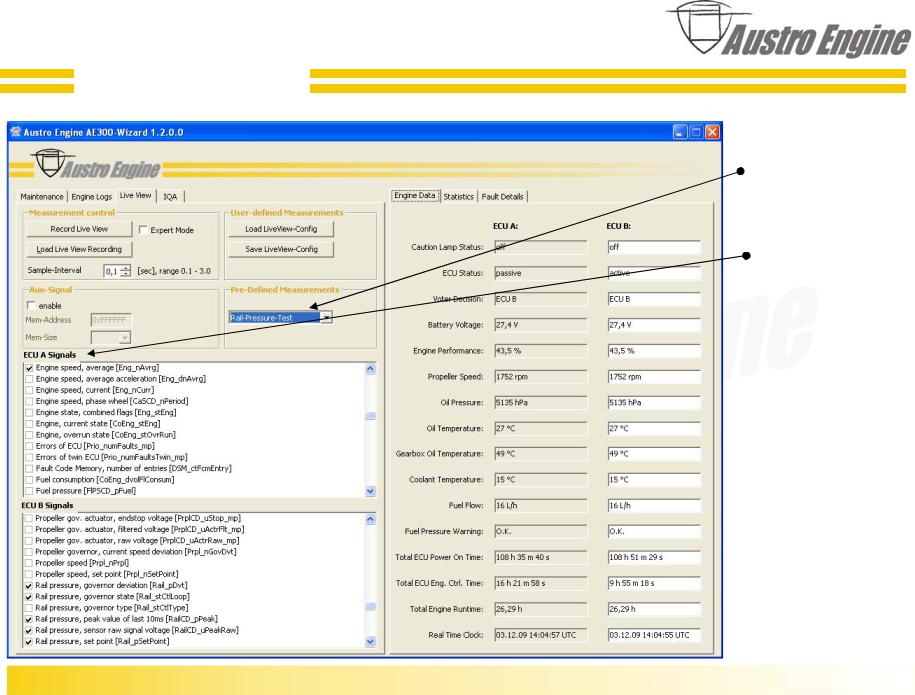Click the Mem-Address input field
915x695 pixels.
pyautogui.click(x=111, y=320)
